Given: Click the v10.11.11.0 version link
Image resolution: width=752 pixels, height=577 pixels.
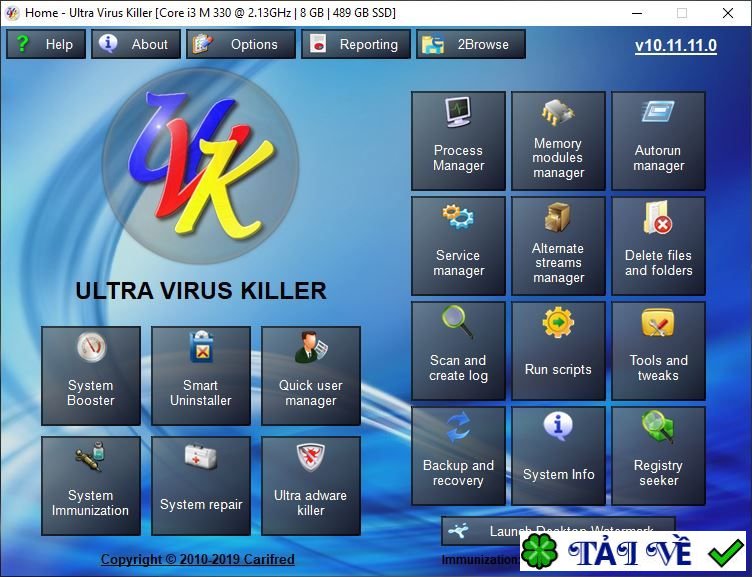Looking at the screenshot, I should point(676,46).
